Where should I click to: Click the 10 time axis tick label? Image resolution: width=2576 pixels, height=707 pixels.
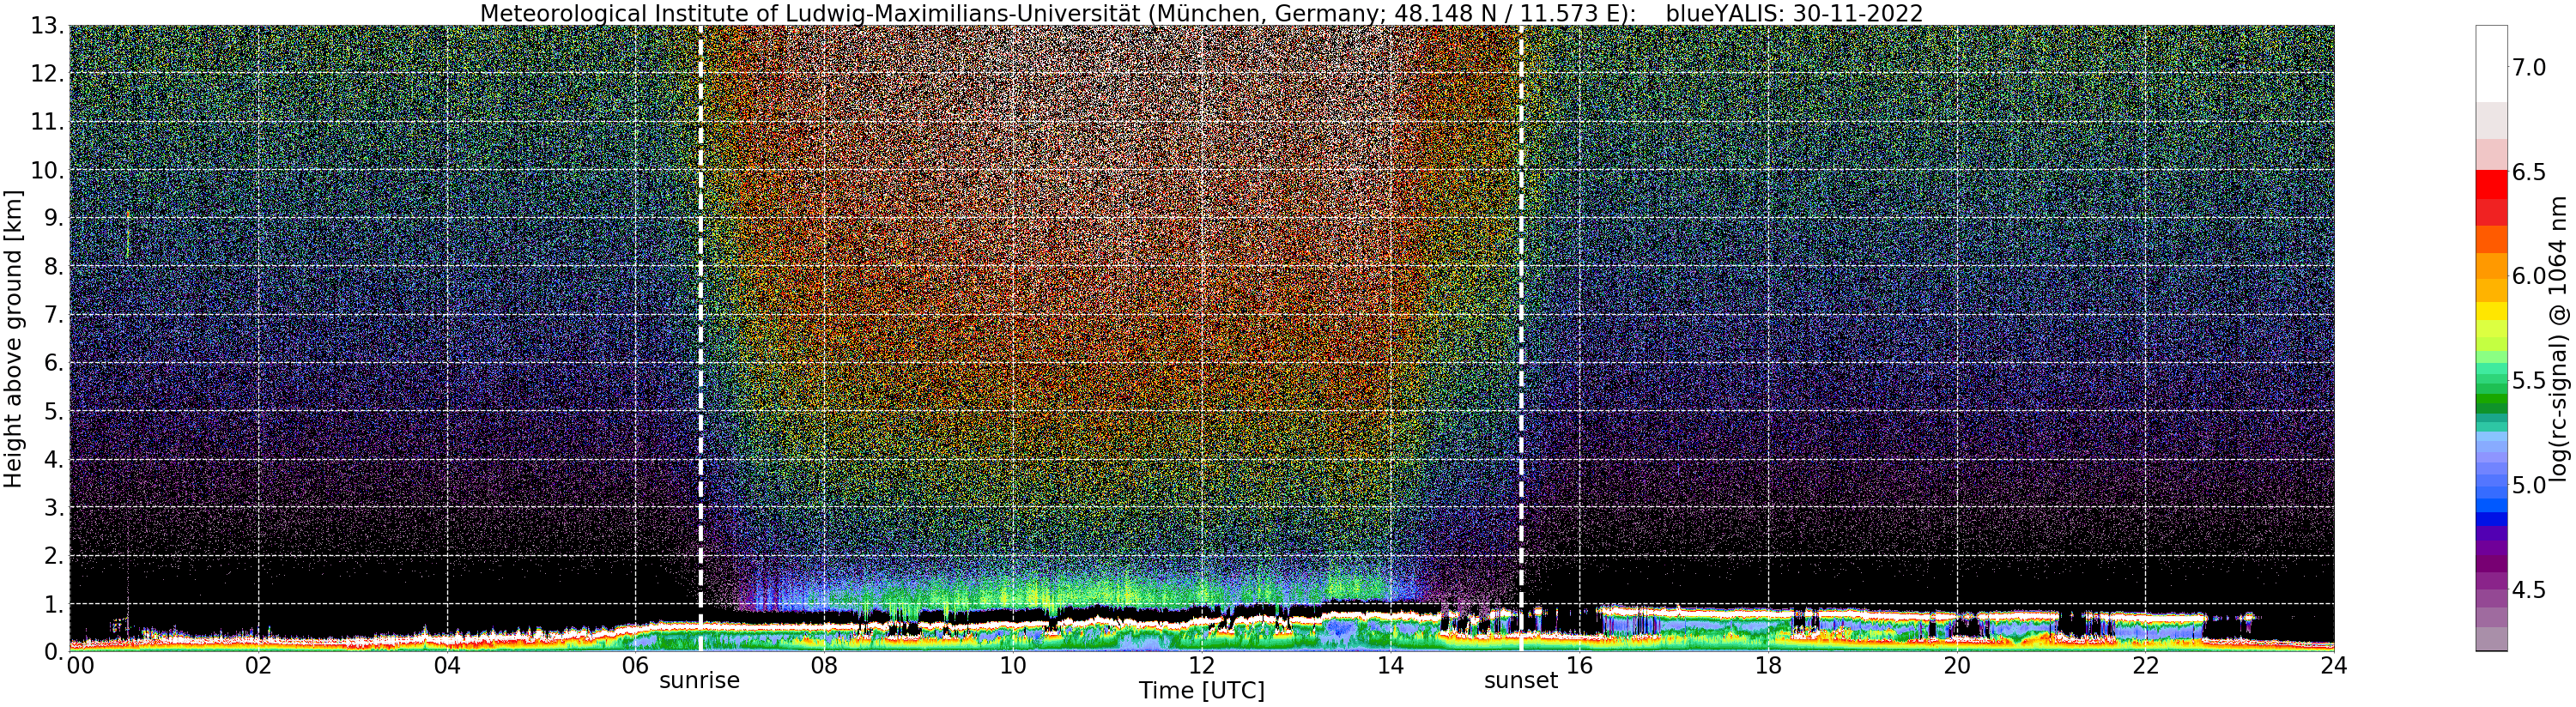point(1013,666)
